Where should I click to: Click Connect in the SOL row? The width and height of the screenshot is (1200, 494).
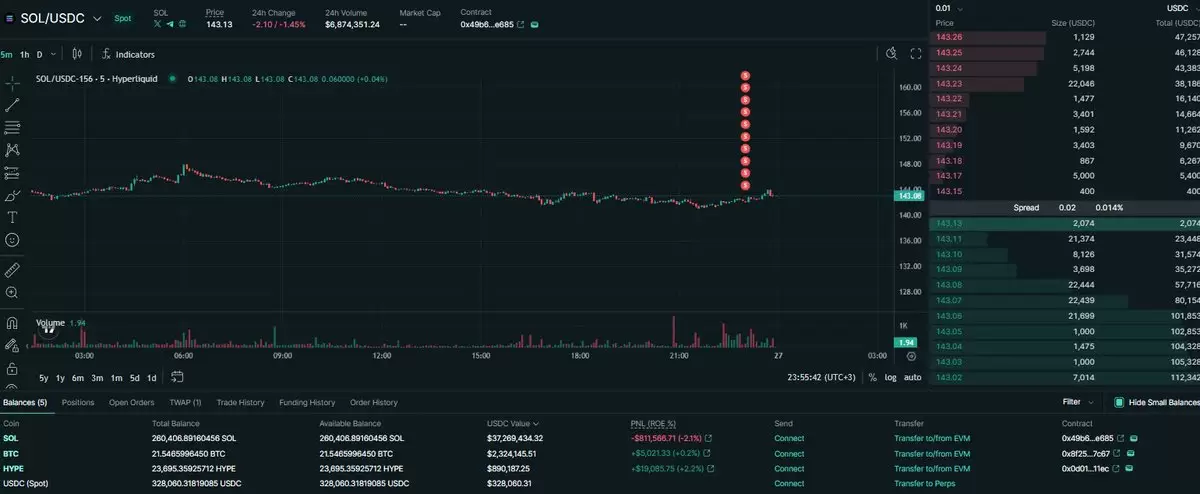789,438
